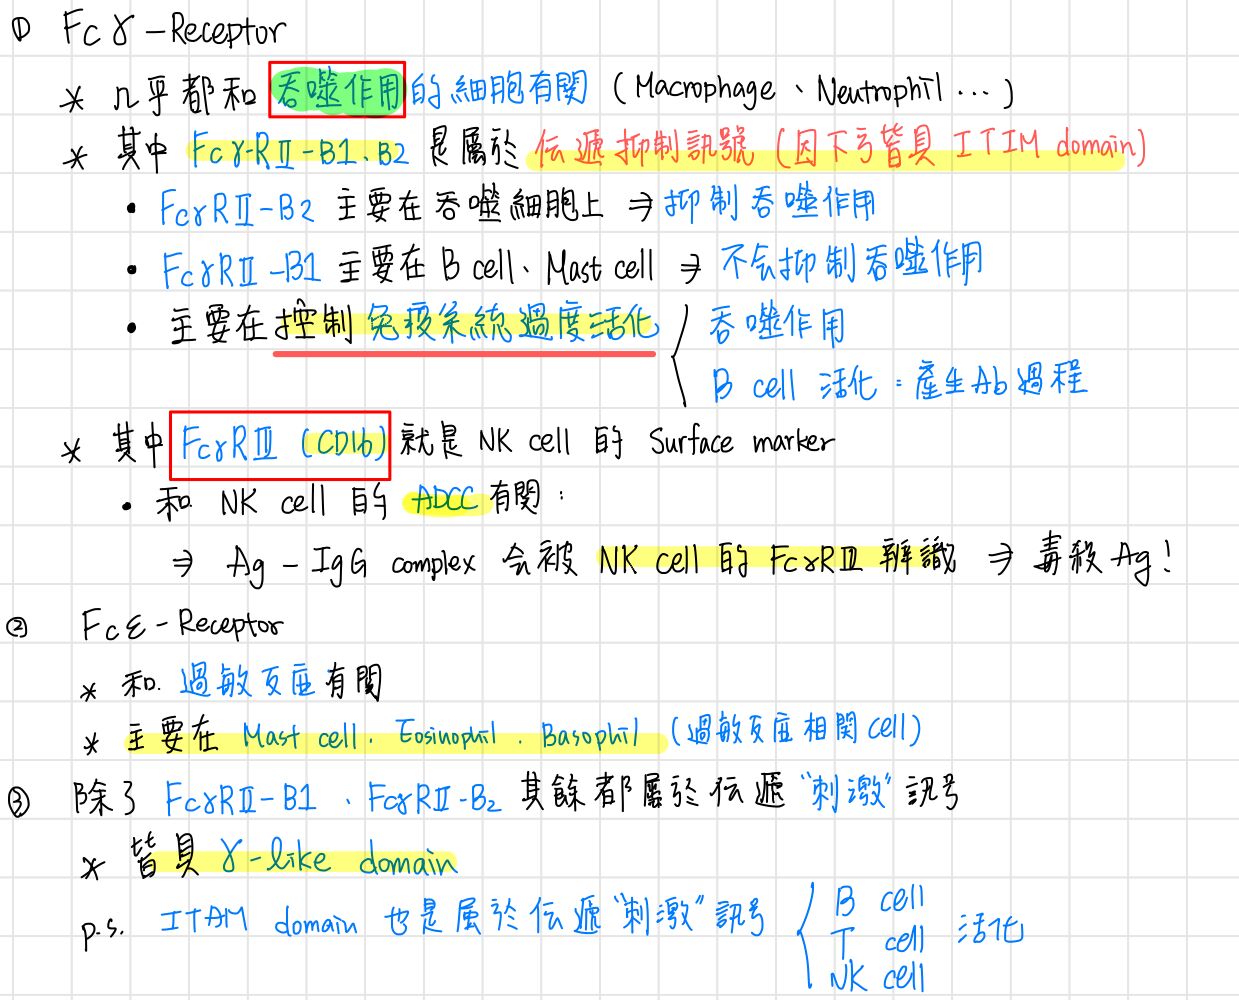Click the yellow highlighted ADCC text
This screenshot has width=1239, height=1000.
click(x=445, y=498)
